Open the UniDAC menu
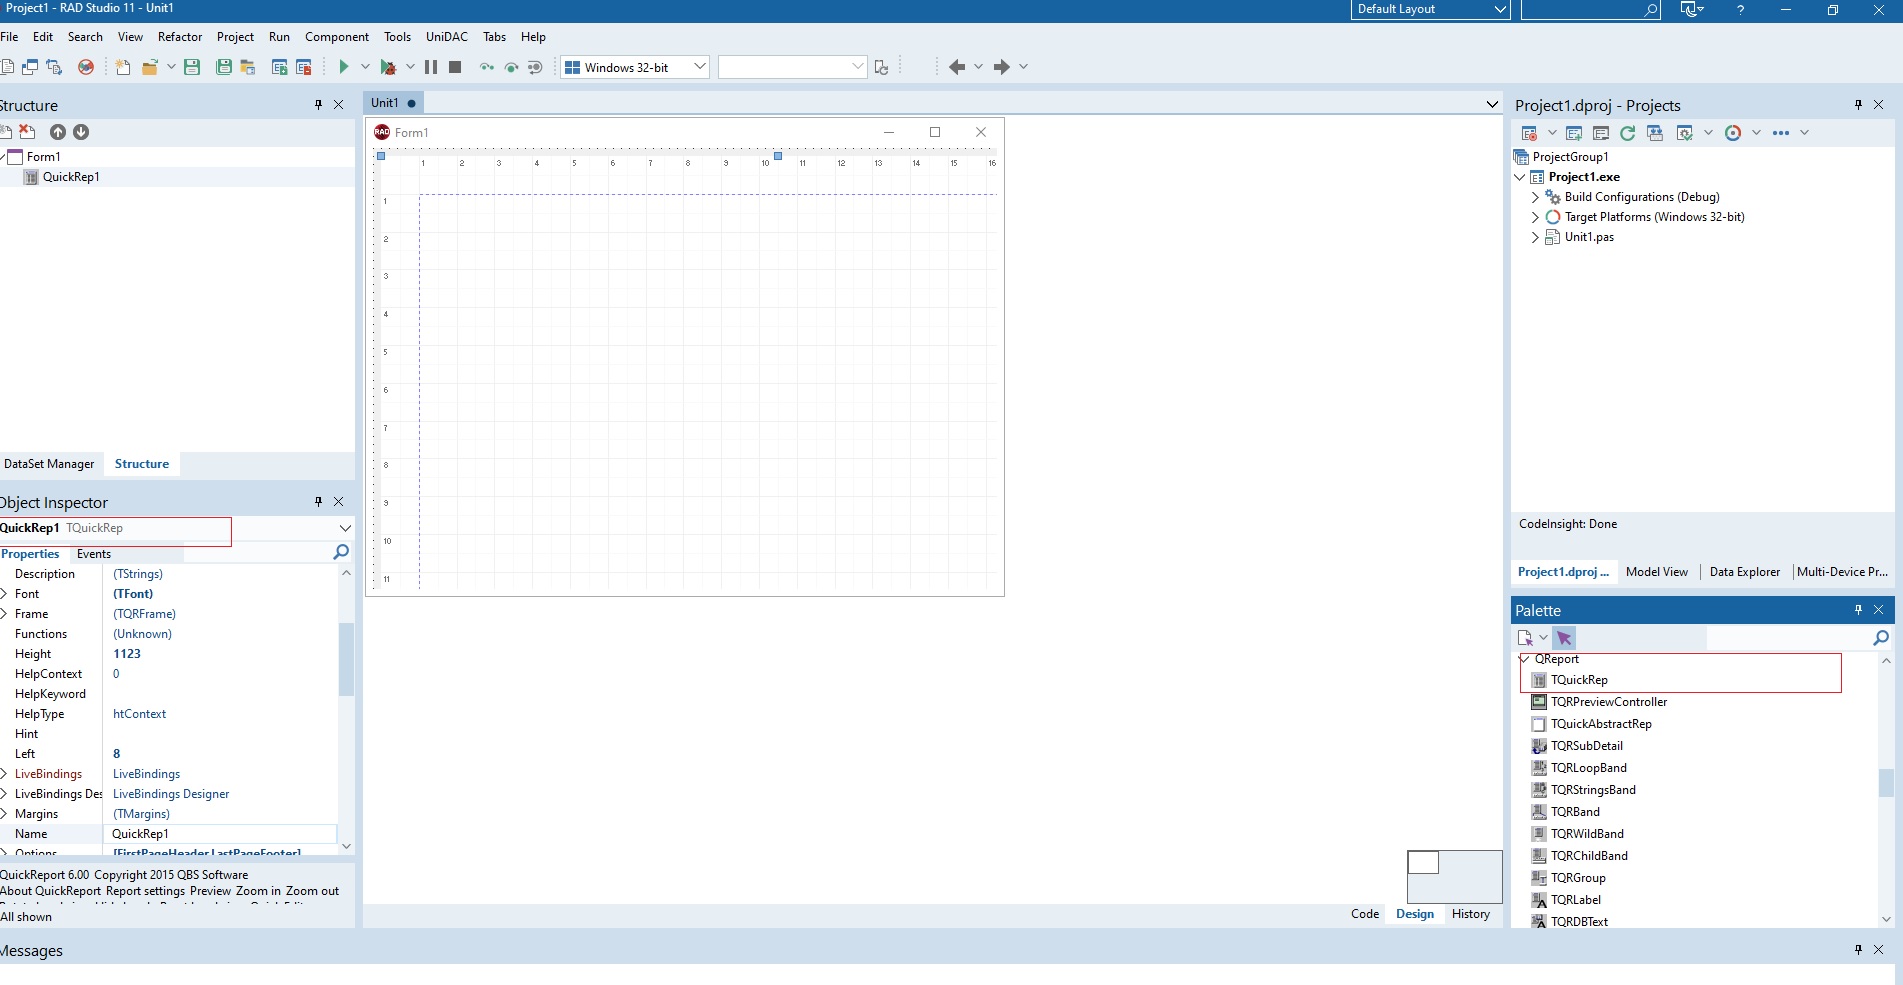The image size is (1903, 985). coord(447,37)
